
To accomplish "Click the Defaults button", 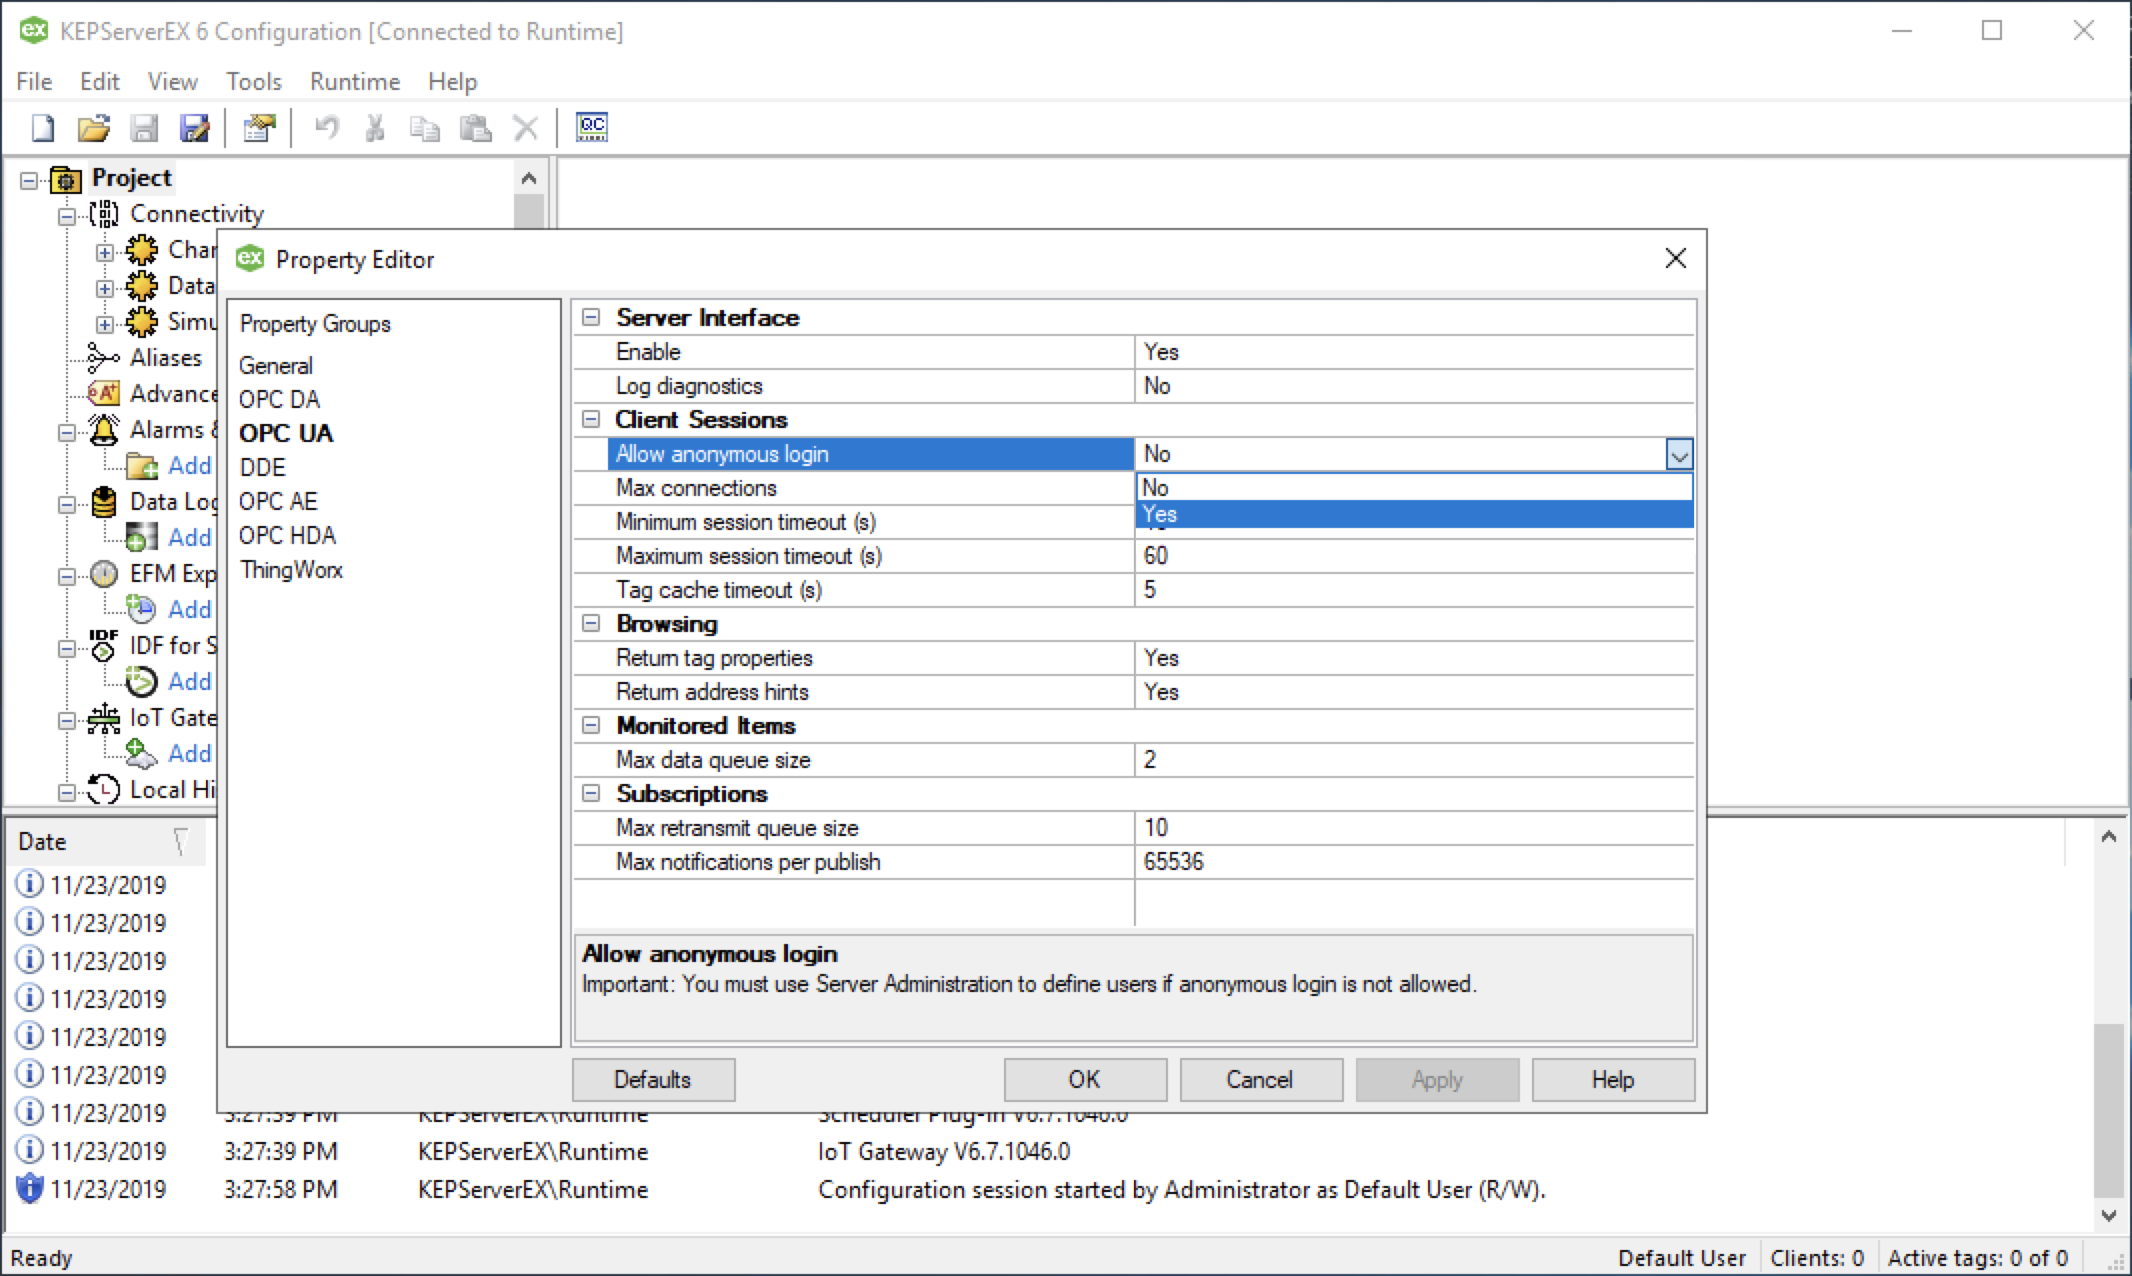I will click(650, 1080).
